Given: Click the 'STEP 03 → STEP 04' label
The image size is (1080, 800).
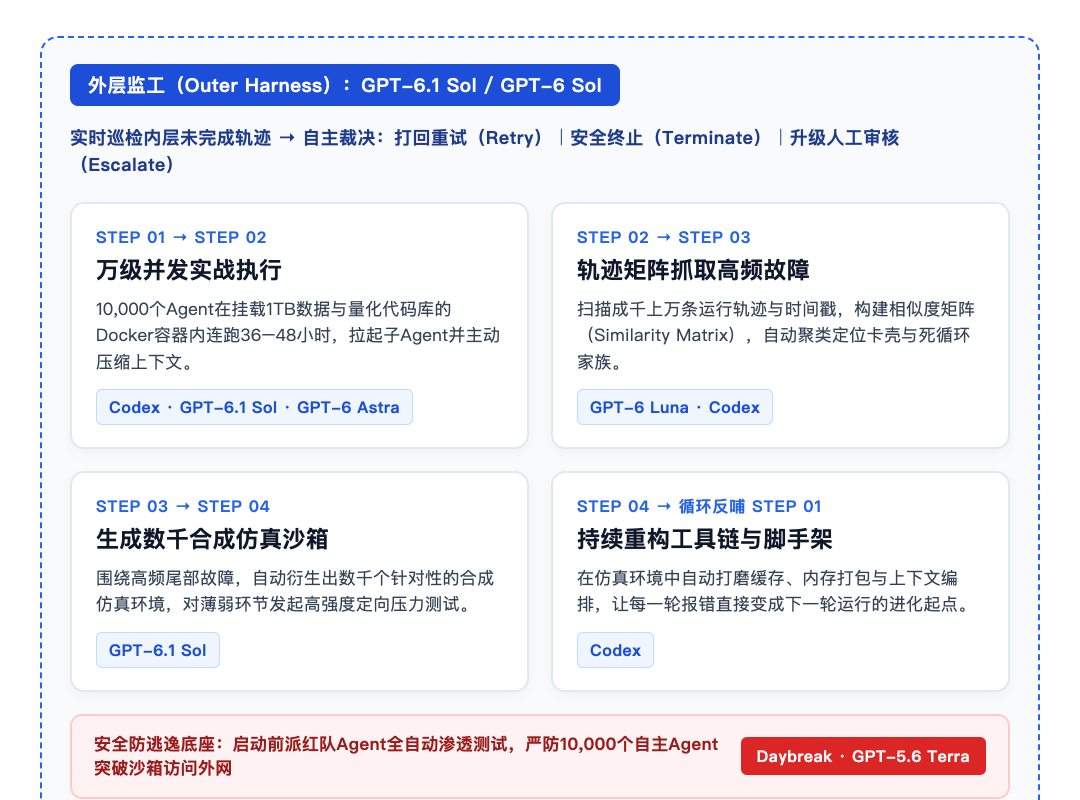Looking at the screenshot, I should 183,506.
